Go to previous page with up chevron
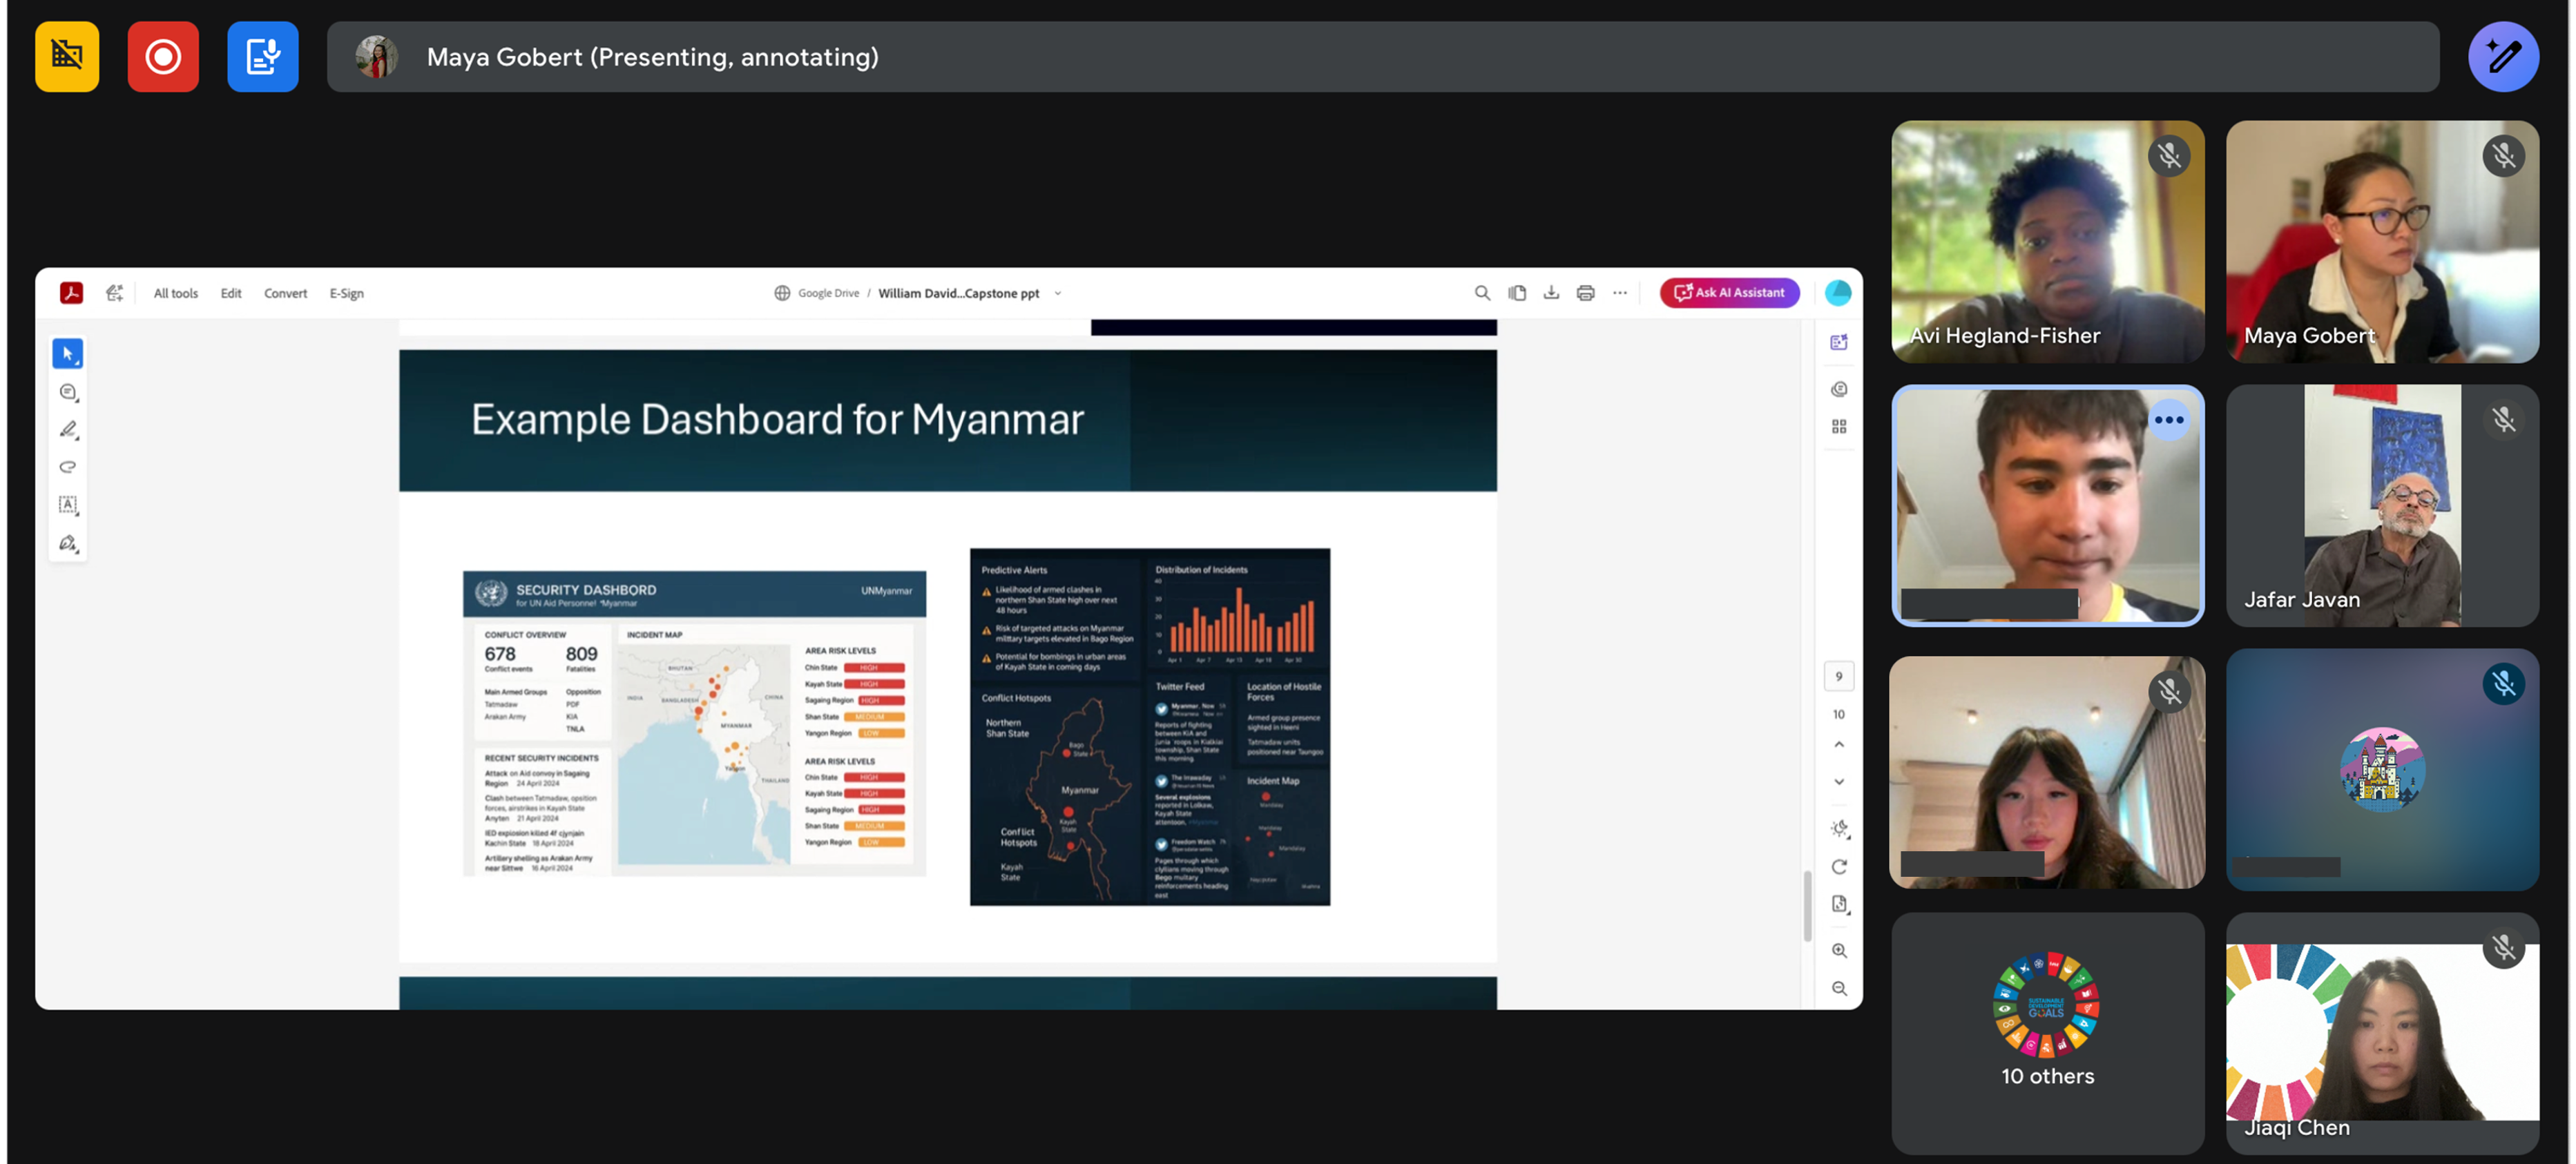Image resolution: width=2576 pixels, height=1164 pixels. click(x=1839, y=745)
